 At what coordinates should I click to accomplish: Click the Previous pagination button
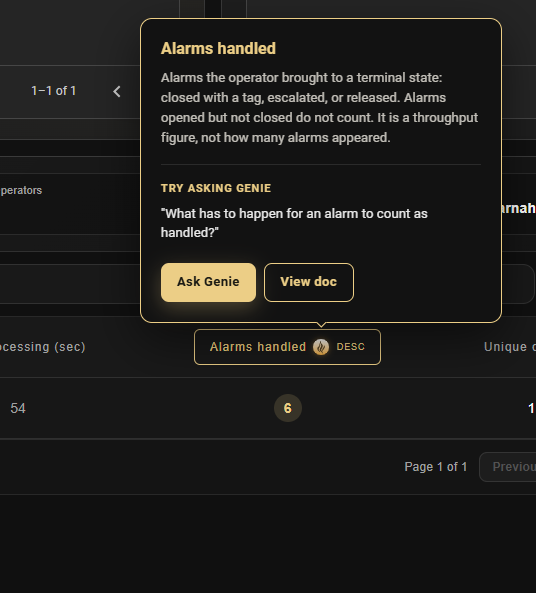pyautogui.click(x=508, y=467)
